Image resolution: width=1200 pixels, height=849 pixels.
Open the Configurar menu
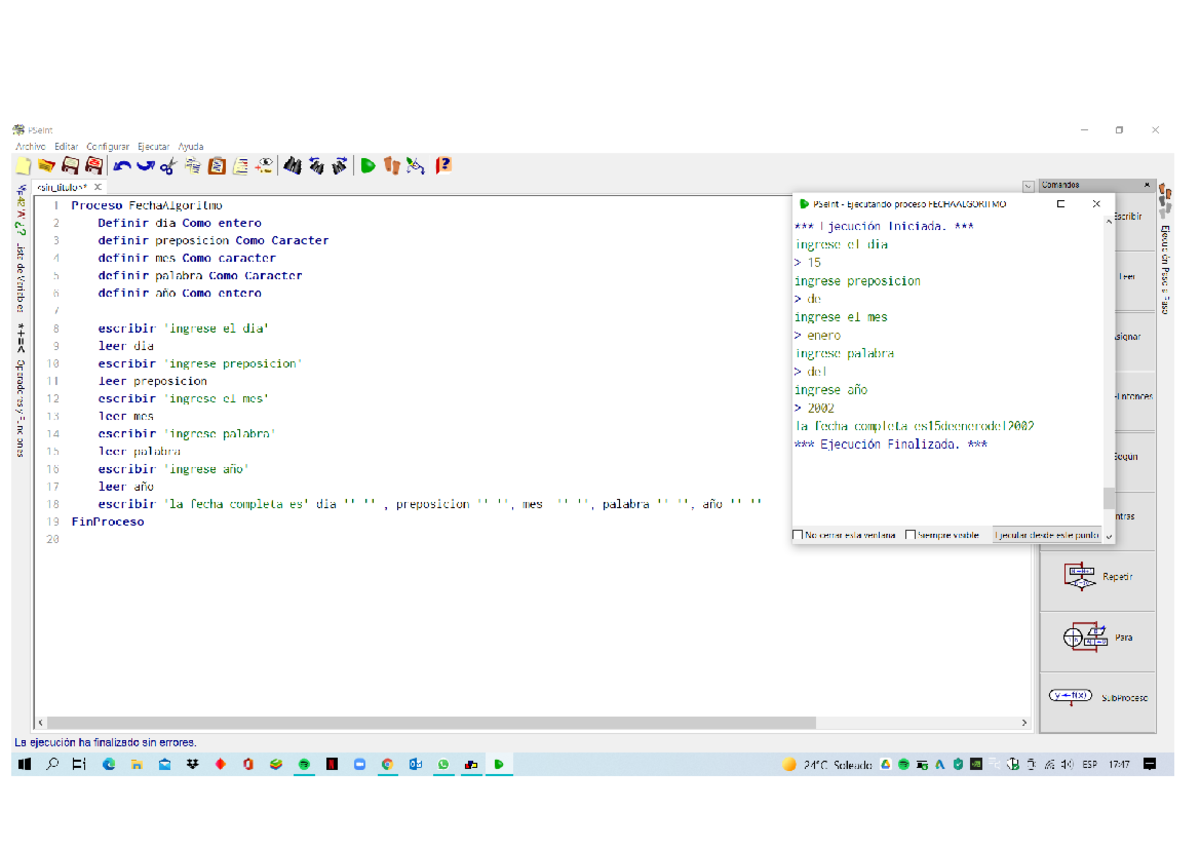(107, 146)
